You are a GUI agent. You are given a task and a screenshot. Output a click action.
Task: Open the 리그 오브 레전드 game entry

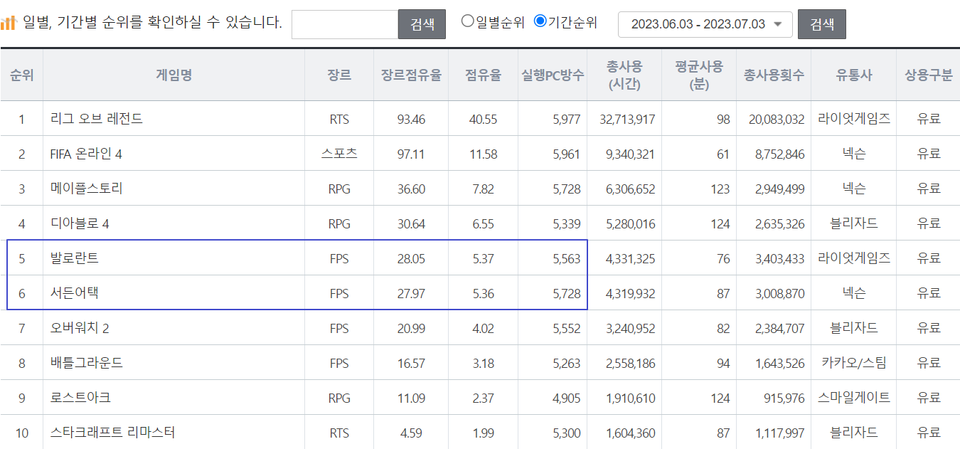coord(97,119)
